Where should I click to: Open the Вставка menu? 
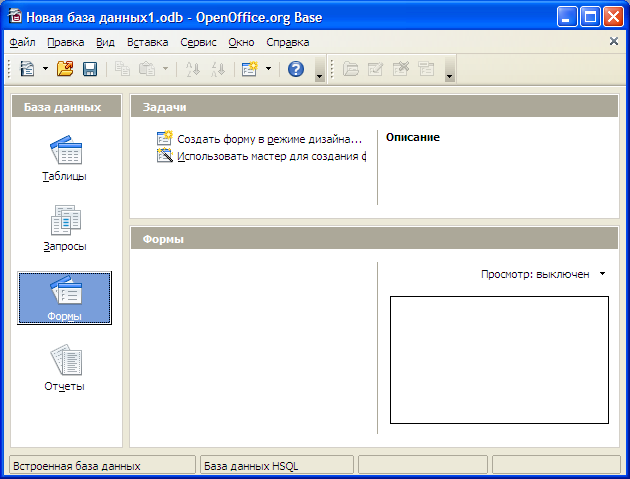pyautogui.click(x=147, y=42)
